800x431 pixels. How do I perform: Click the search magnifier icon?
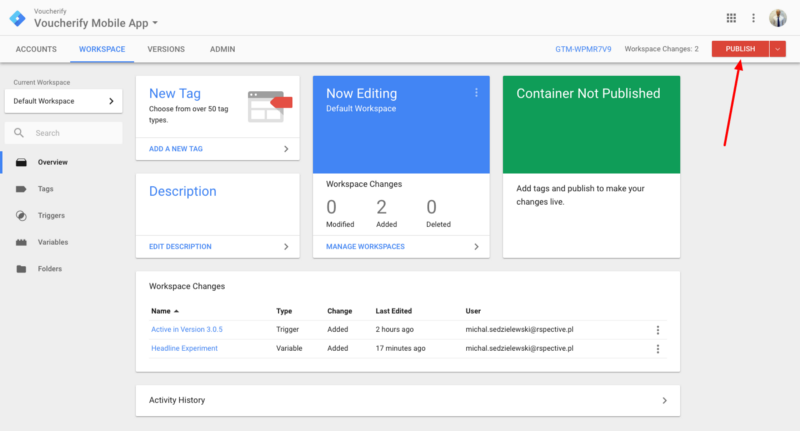click(x=19, y=133)
